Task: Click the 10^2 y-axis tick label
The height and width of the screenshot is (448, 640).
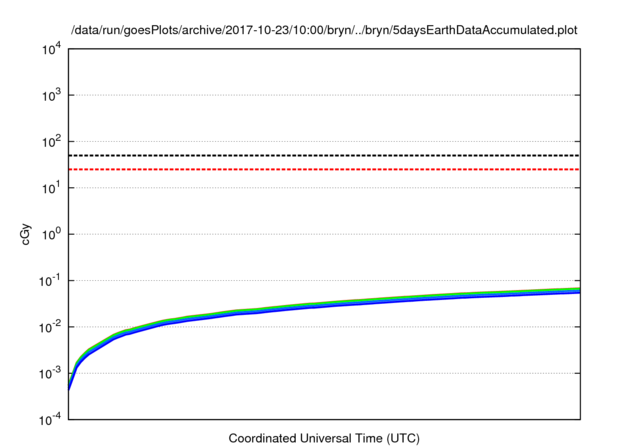Action: (x=51, y=142)
